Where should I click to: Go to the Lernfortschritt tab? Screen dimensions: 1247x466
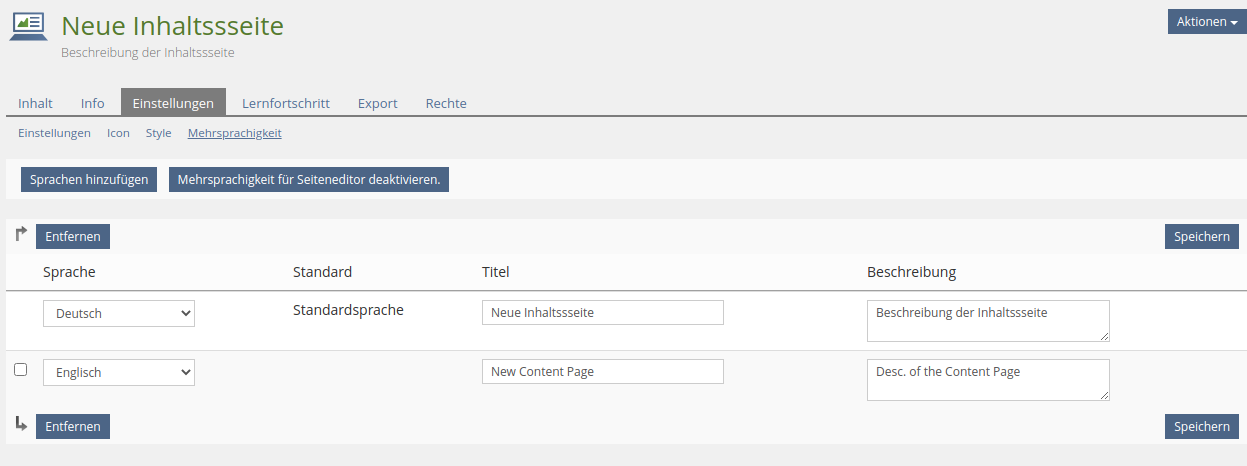coord(286,103)
